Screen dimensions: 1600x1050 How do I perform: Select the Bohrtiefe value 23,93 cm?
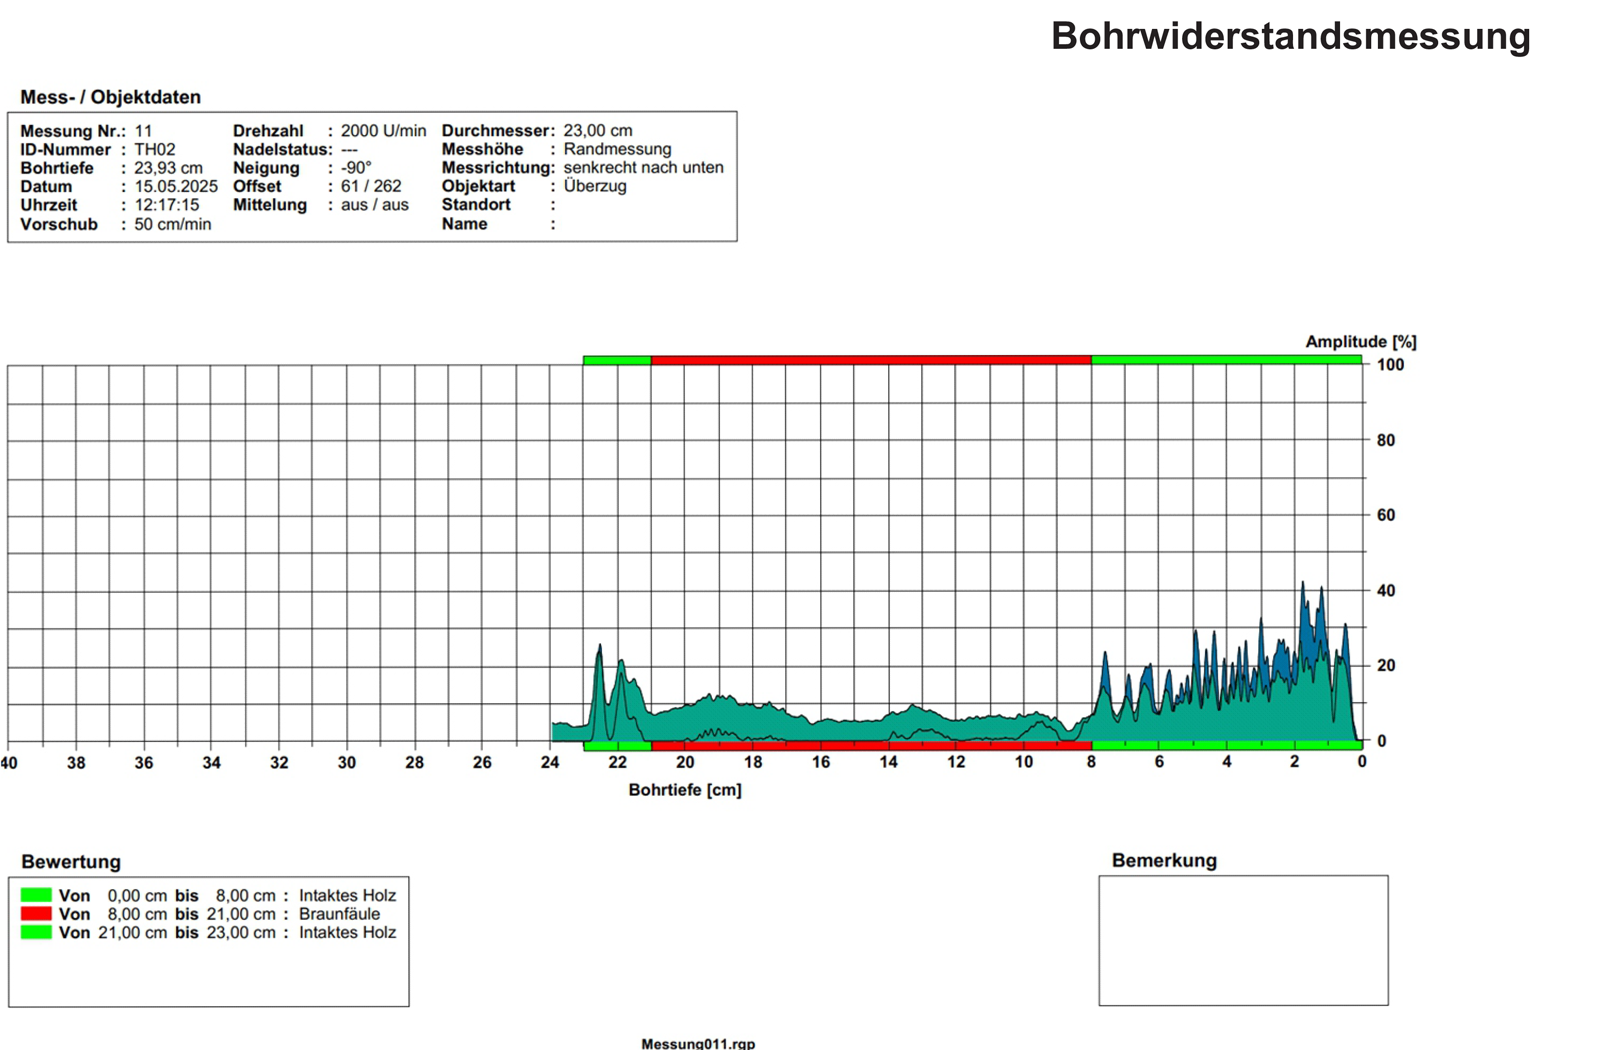[168, 168]
